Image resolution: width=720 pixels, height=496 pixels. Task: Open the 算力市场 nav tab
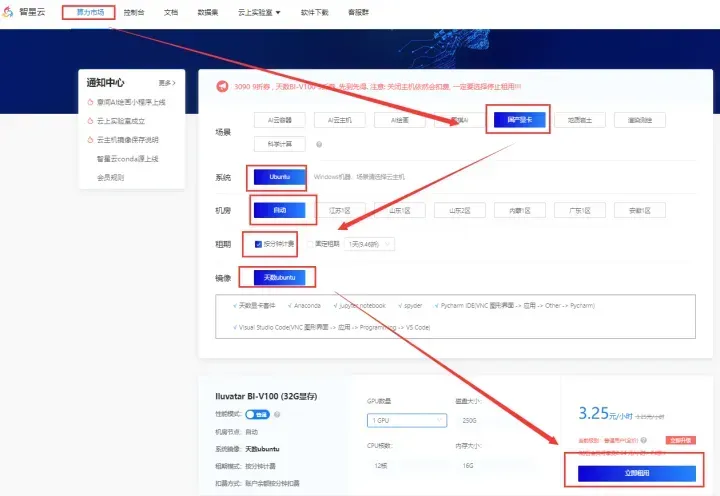point(90,12)
